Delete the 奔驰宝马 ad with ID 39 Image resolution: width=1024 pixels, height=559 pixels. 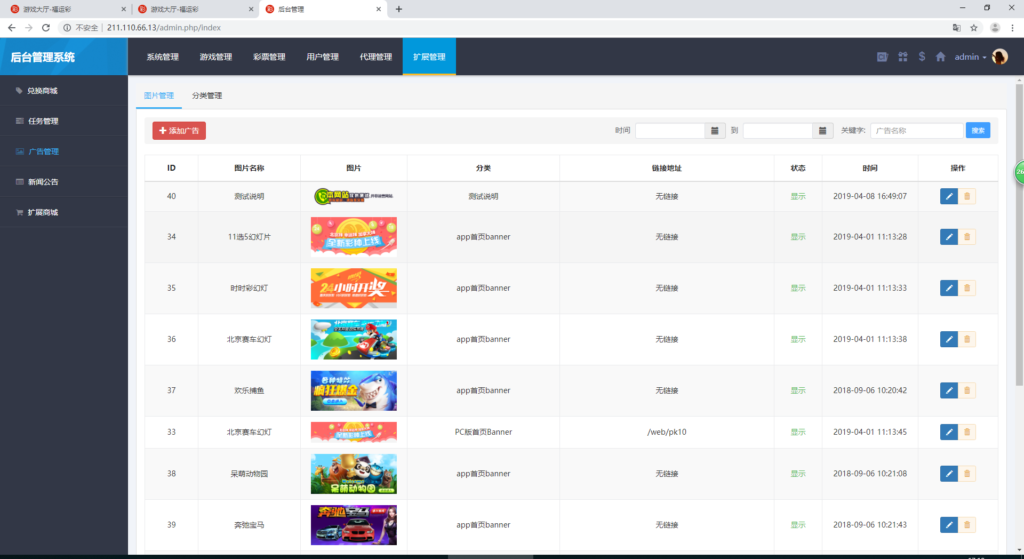(x=967, y=525)
